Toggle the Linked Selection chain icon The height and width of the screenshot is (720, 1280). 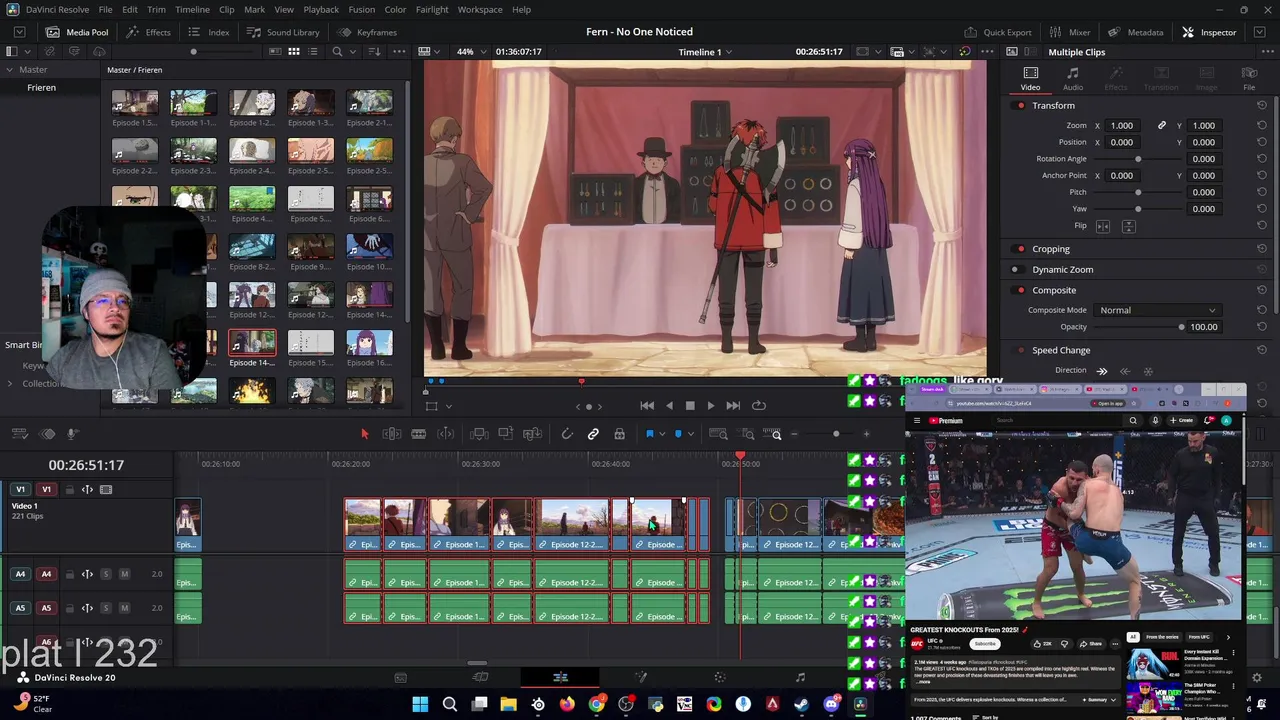tap(593, 434)
